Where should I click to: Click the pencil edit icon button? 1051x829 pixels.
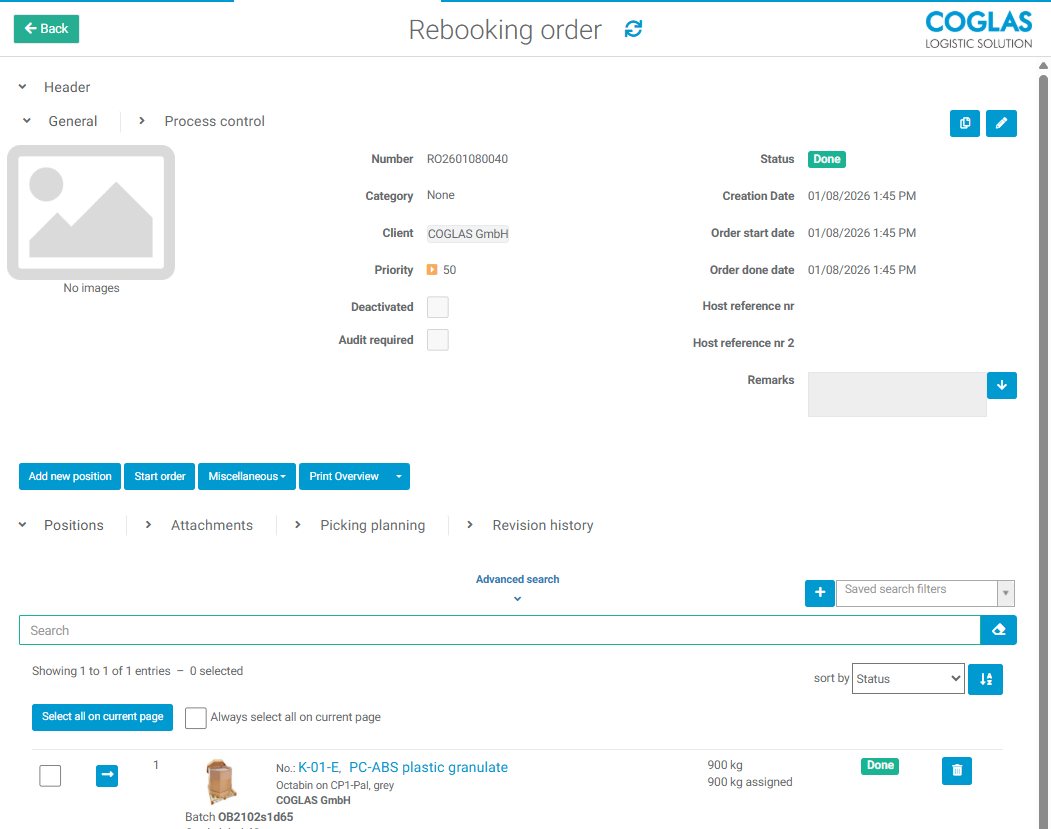tap(1001, 123)
